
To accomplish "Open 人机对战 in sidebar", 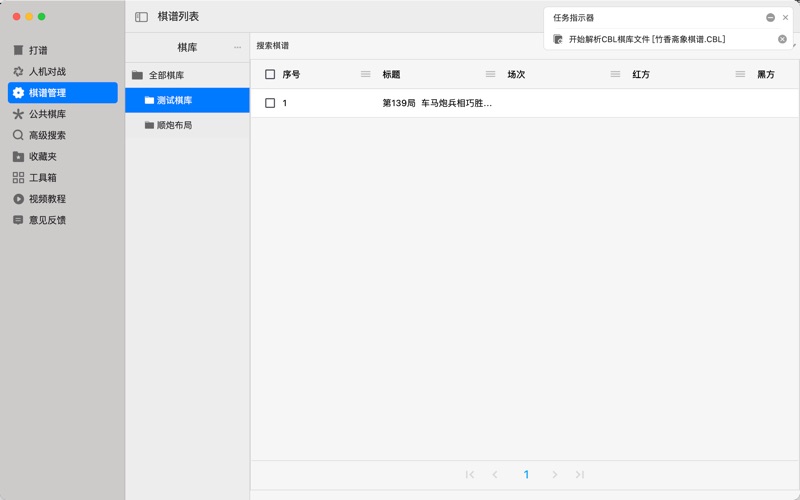I will point(47,72).
